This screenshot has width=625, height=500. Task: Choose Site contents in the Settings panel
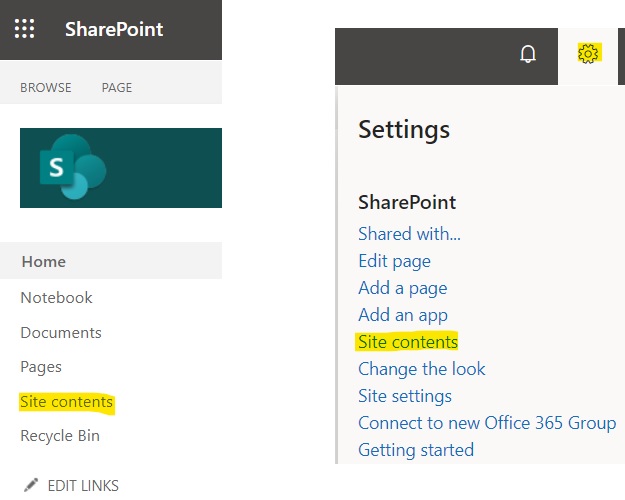[x=408, y=342]
